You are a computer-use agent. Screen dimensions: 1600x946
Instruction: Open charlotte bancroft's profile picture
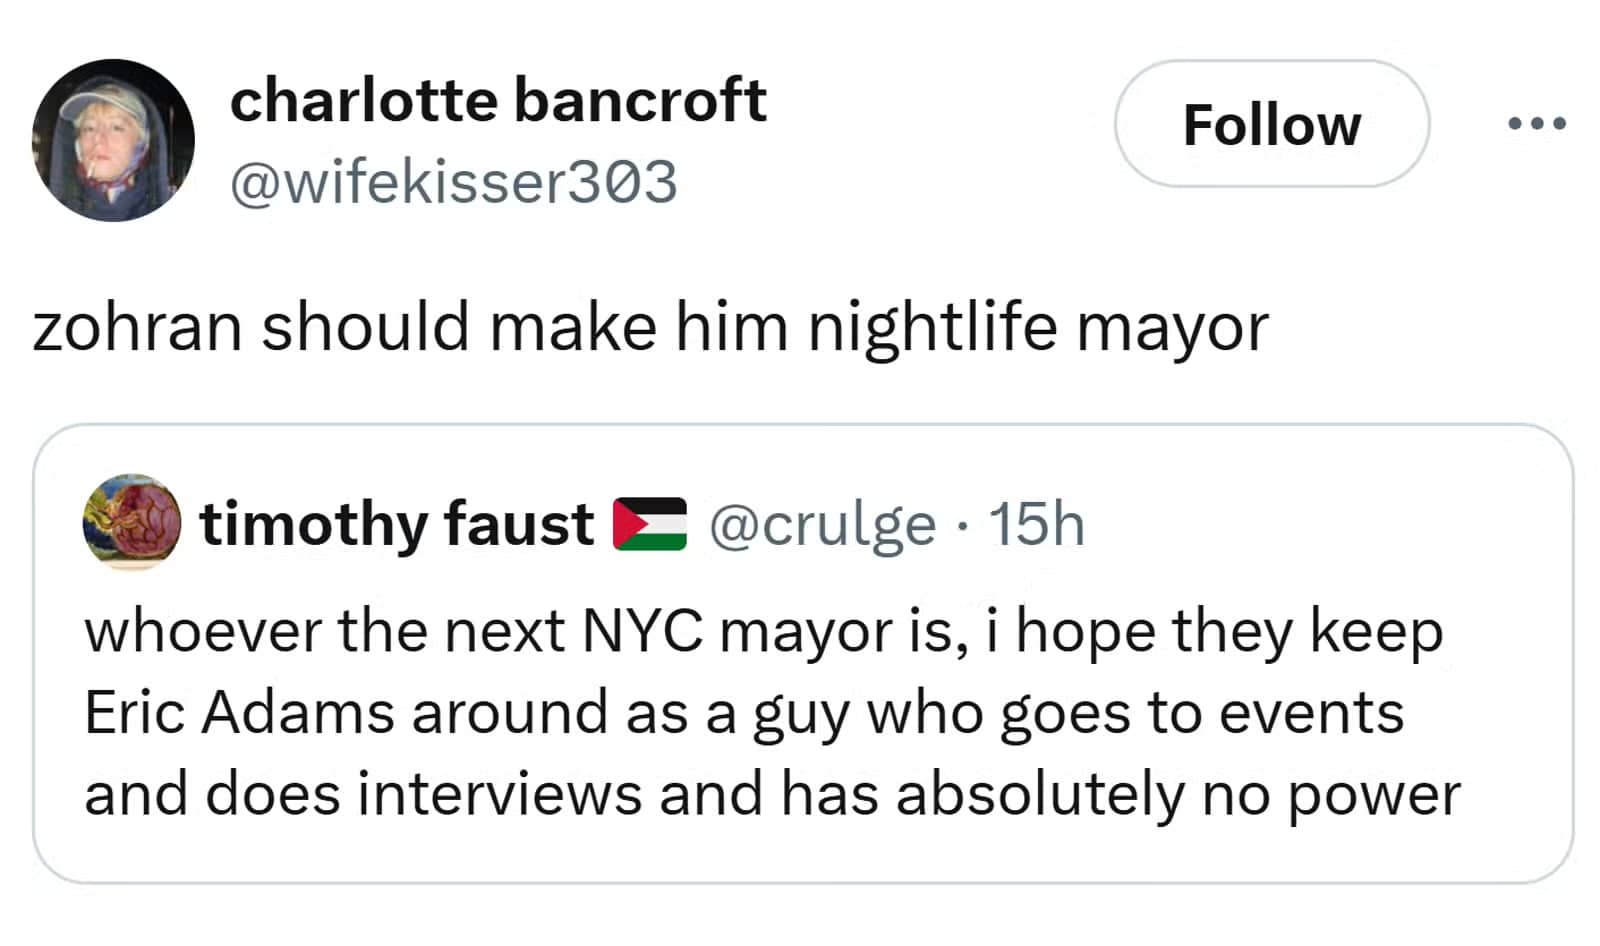tap(113, 140)
